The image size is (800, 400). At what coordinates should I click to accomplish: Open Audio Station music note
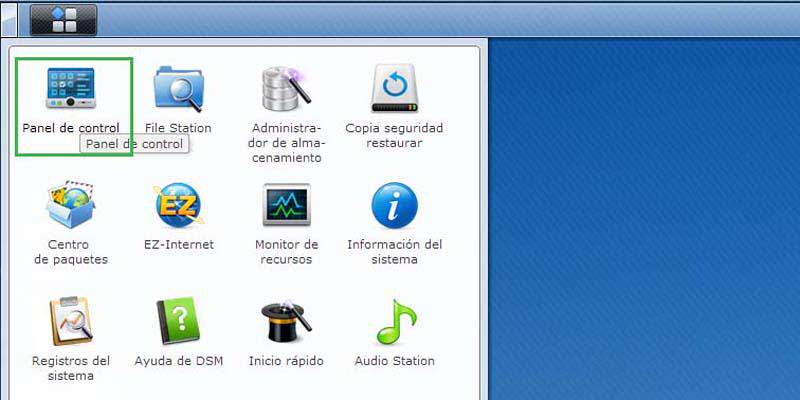click(x=395, y=321)
